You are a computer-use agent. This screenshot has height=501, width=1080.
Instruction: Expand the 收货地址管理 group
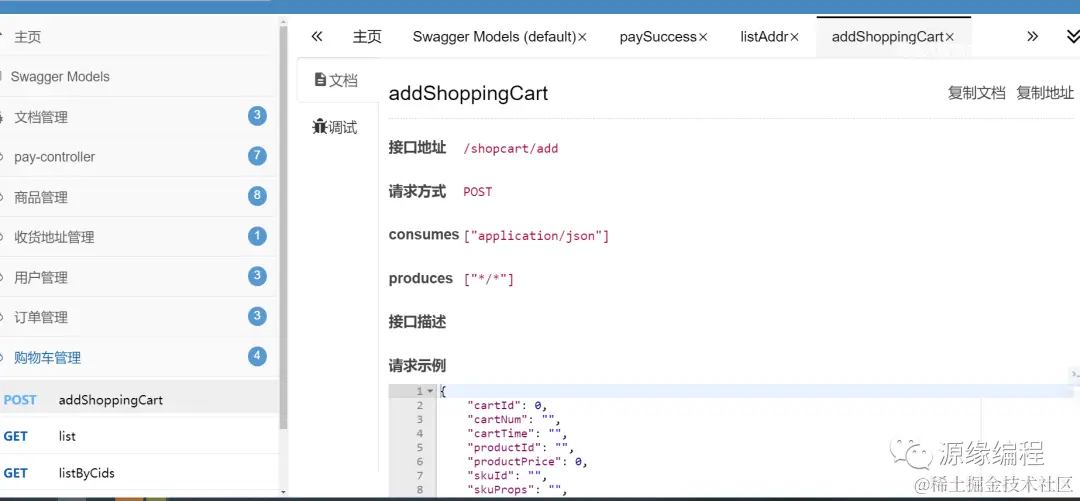coord(139,237)
